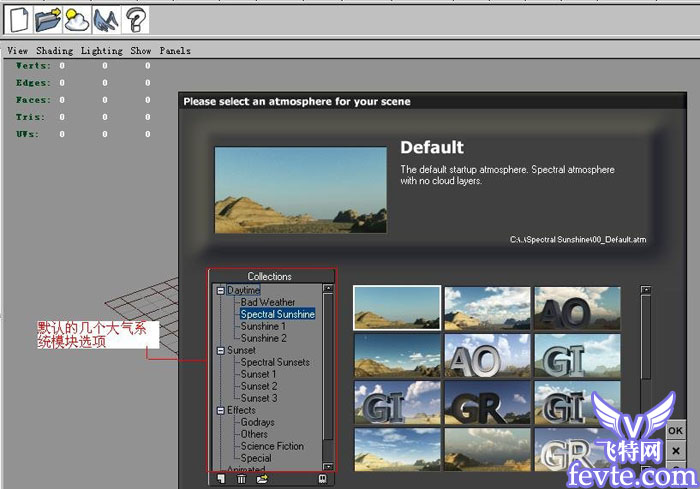Click the bookmark icon below Collections
Viewport: 700px width, 489px height.
[322, 479]
